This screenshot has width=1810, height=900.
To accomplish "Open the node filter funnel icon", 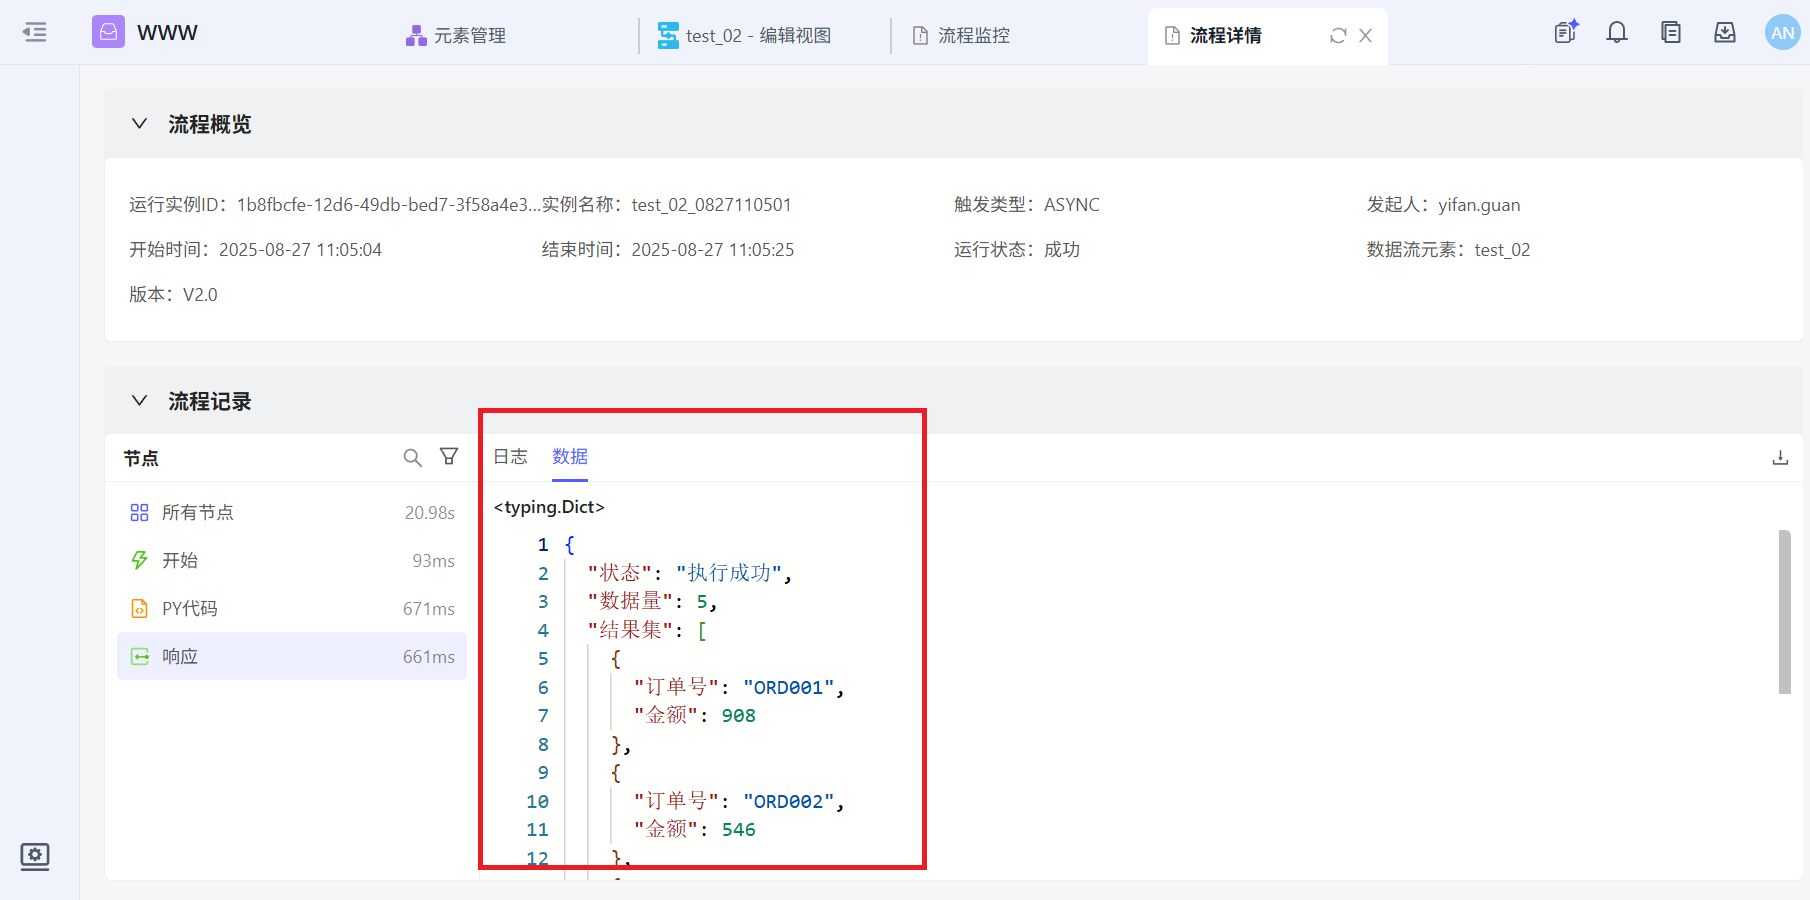I will (x=449, y=457).
